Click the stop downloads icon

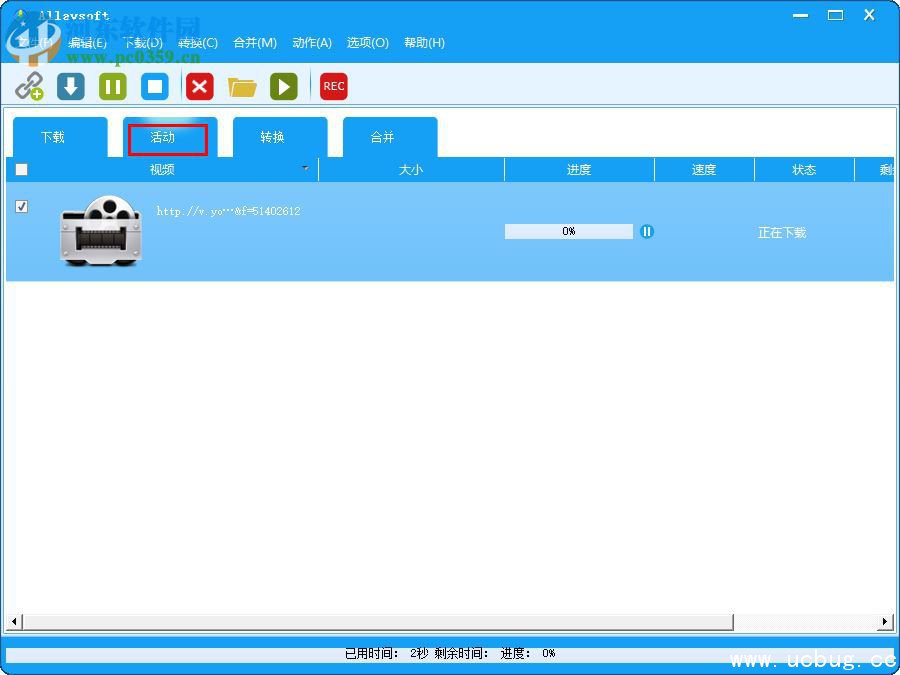click(x=155, y=86)
